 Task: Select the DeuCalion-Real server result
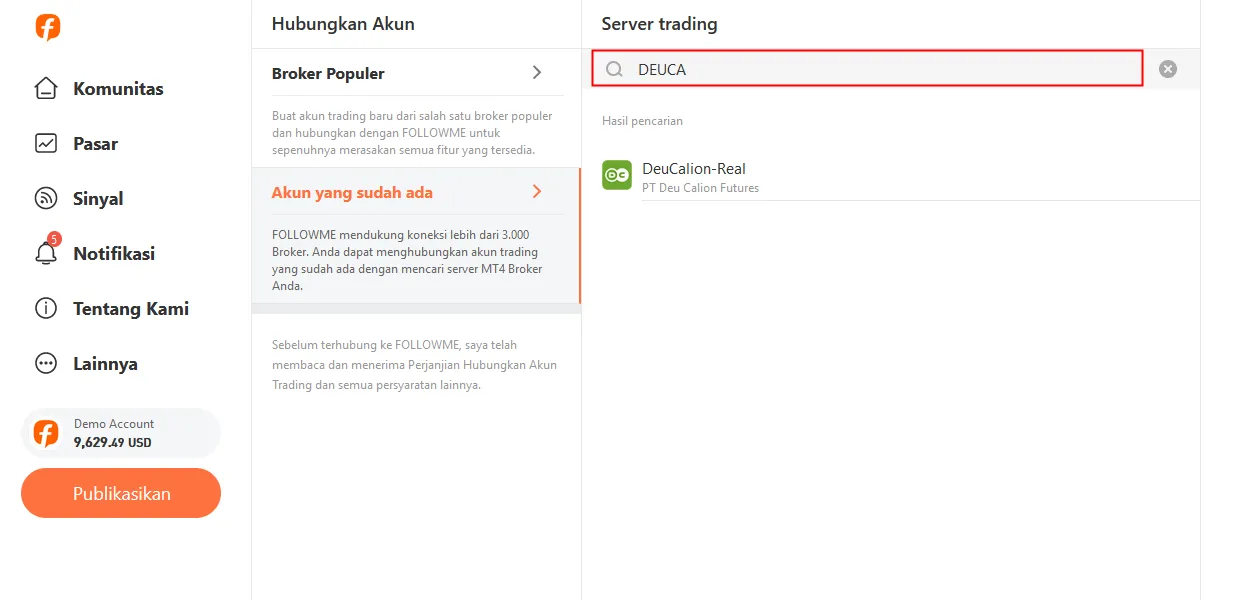click(x=900, y=175)
